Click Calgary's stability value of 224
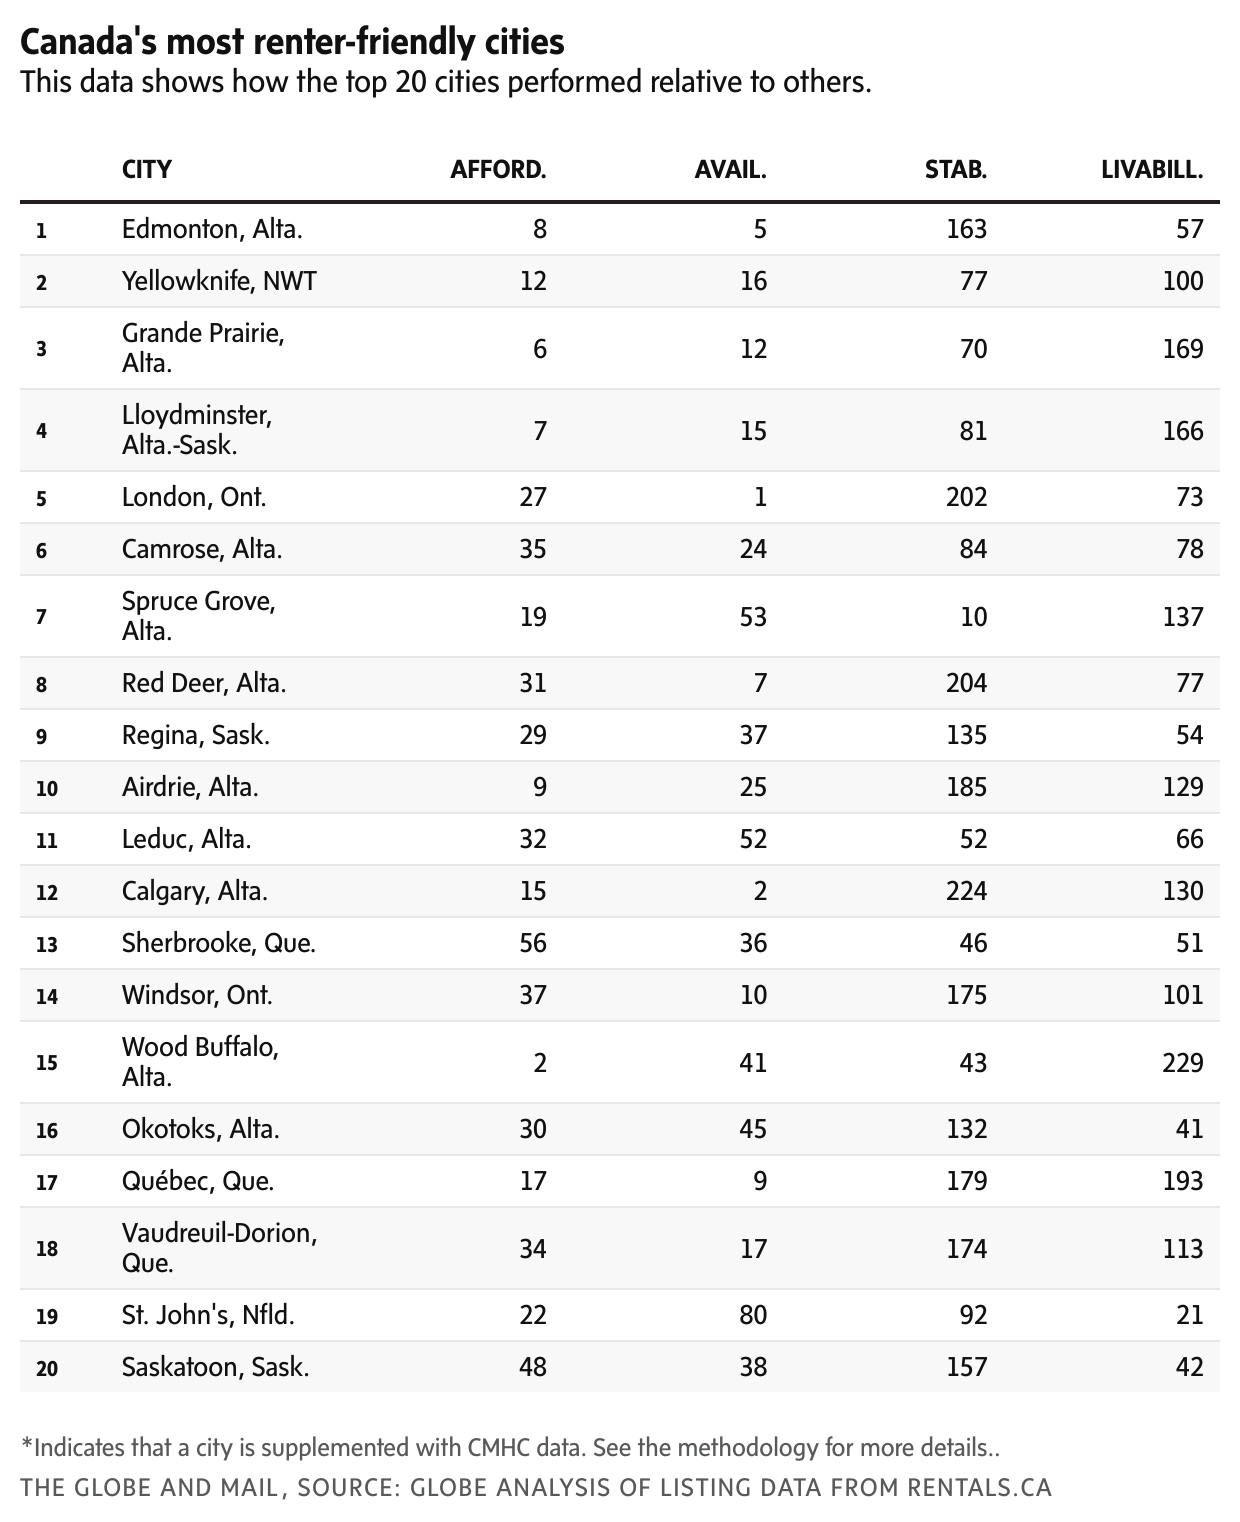The width and height of the screenshot is (1240, 1522). point(966,891)
